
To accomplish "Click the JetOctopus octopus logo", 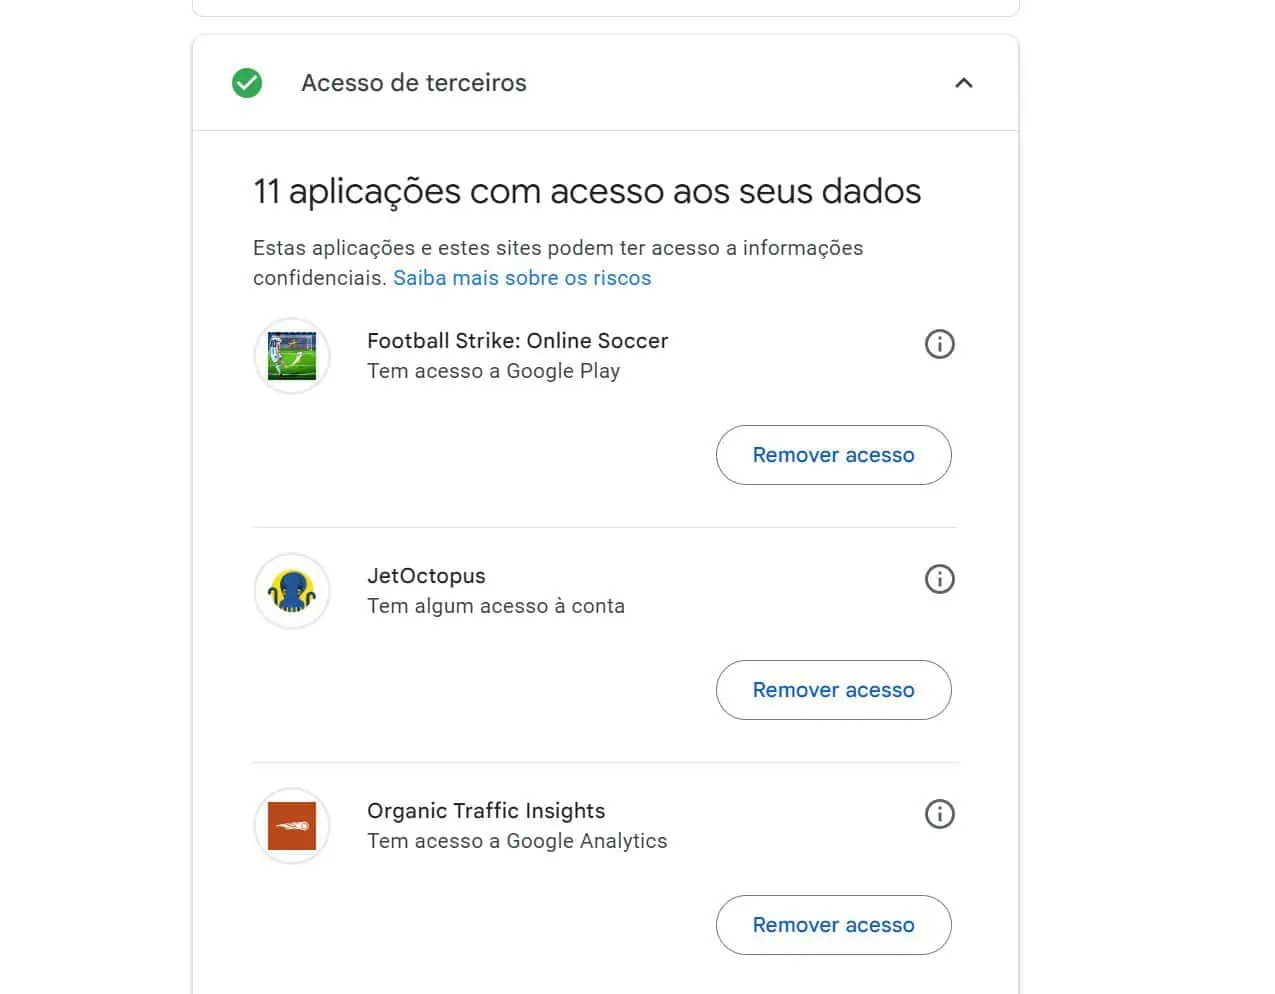I will [x=292, y=591].
